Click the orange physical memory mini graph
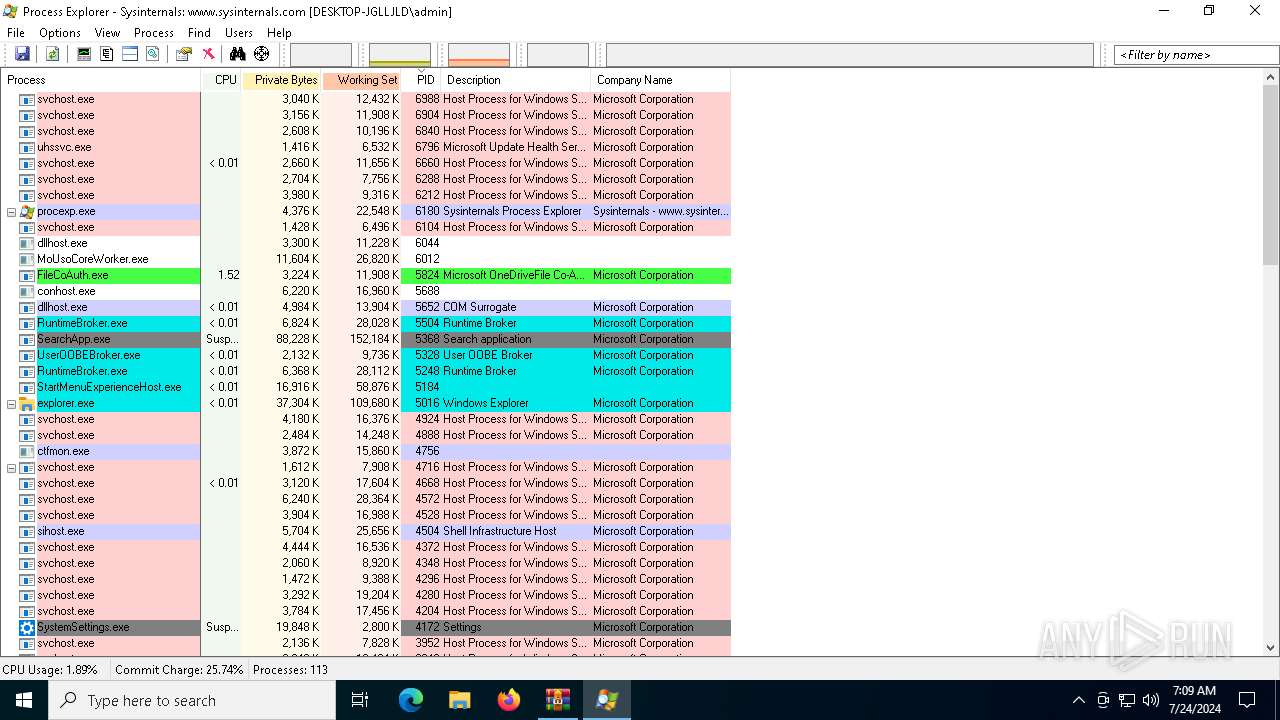Image resolution: width=1280 pixels, height=720 pixels. point(479,55)
